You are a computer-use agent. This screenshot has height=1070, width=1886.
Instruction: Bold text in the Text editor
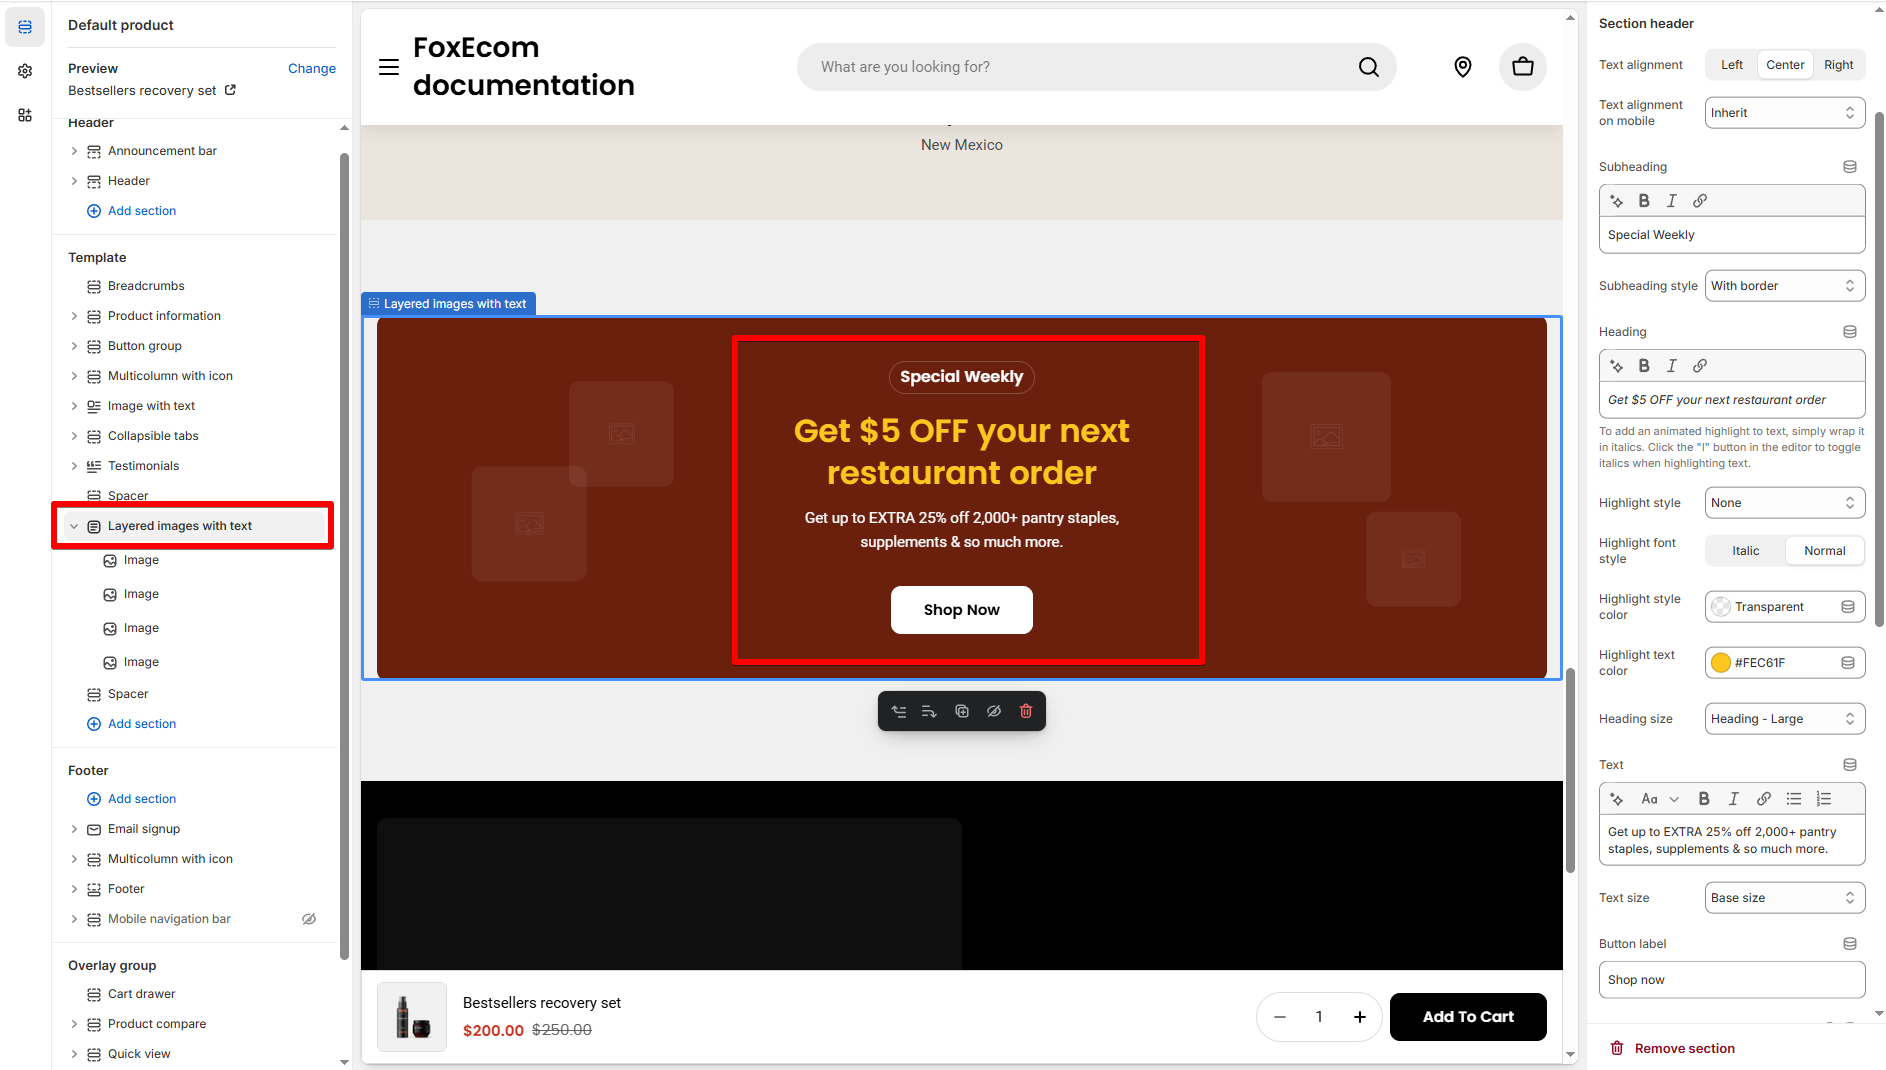1704,799
